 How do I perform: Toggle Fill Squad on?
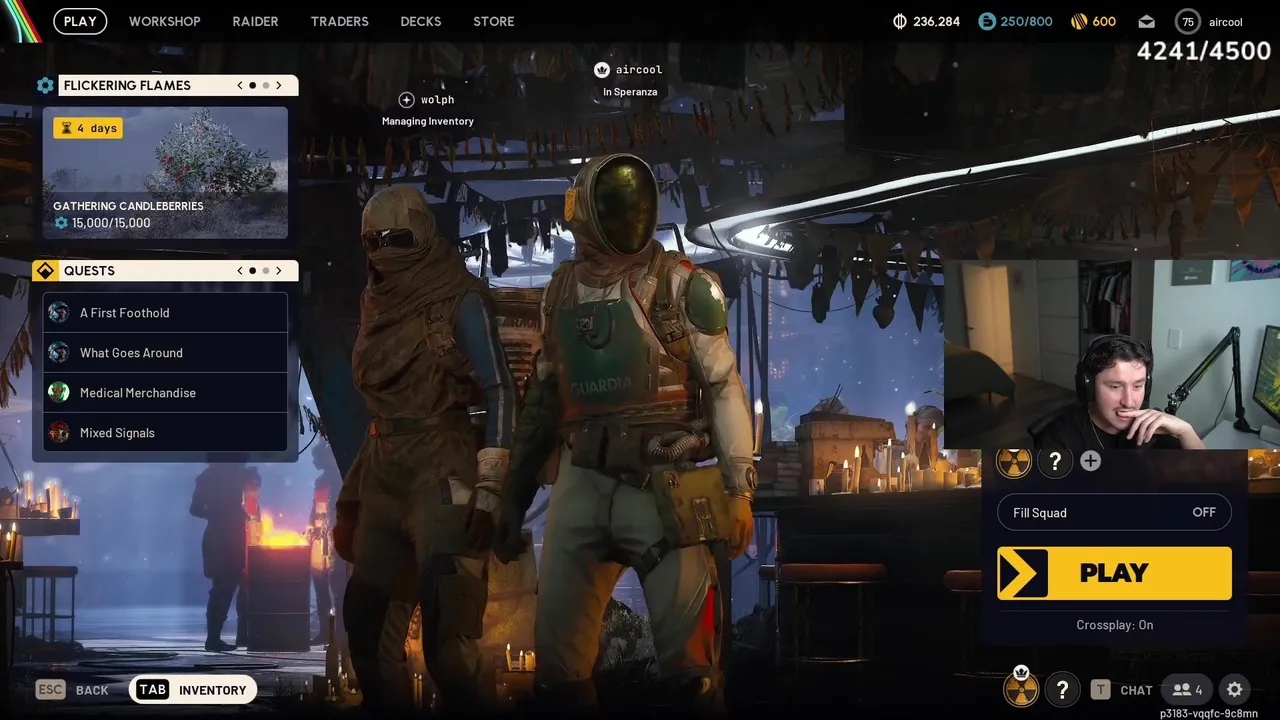[x=1114, y=513]
